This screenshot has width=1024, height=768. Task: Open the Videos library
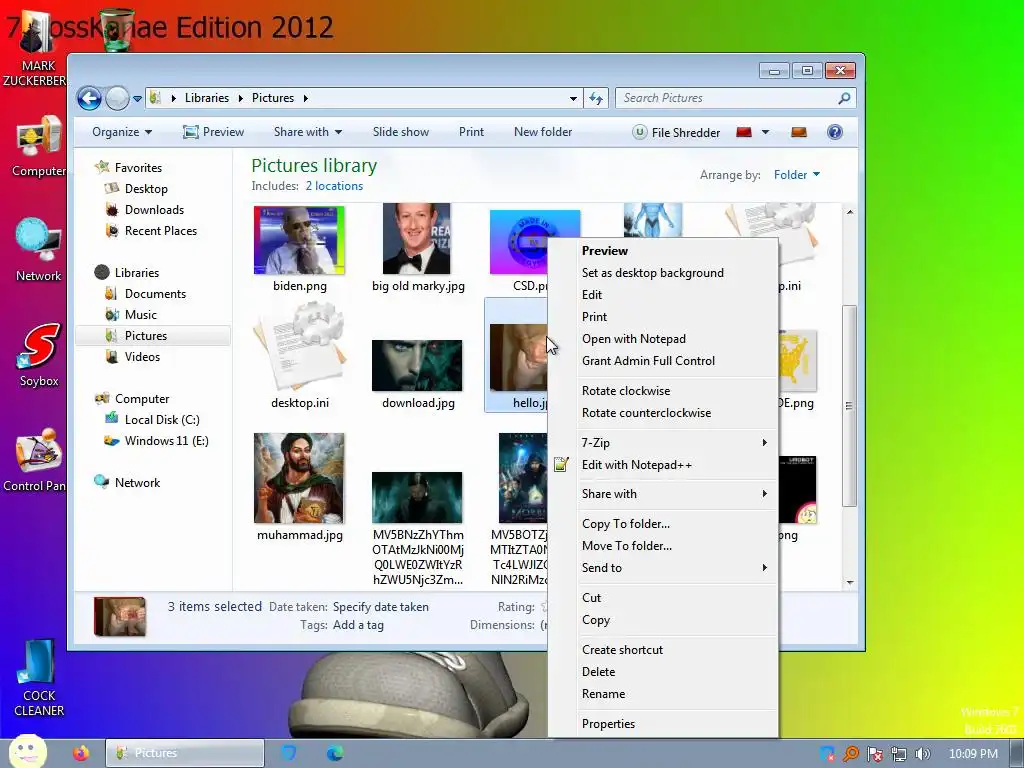pyautogui.click(x=142, y=357)
